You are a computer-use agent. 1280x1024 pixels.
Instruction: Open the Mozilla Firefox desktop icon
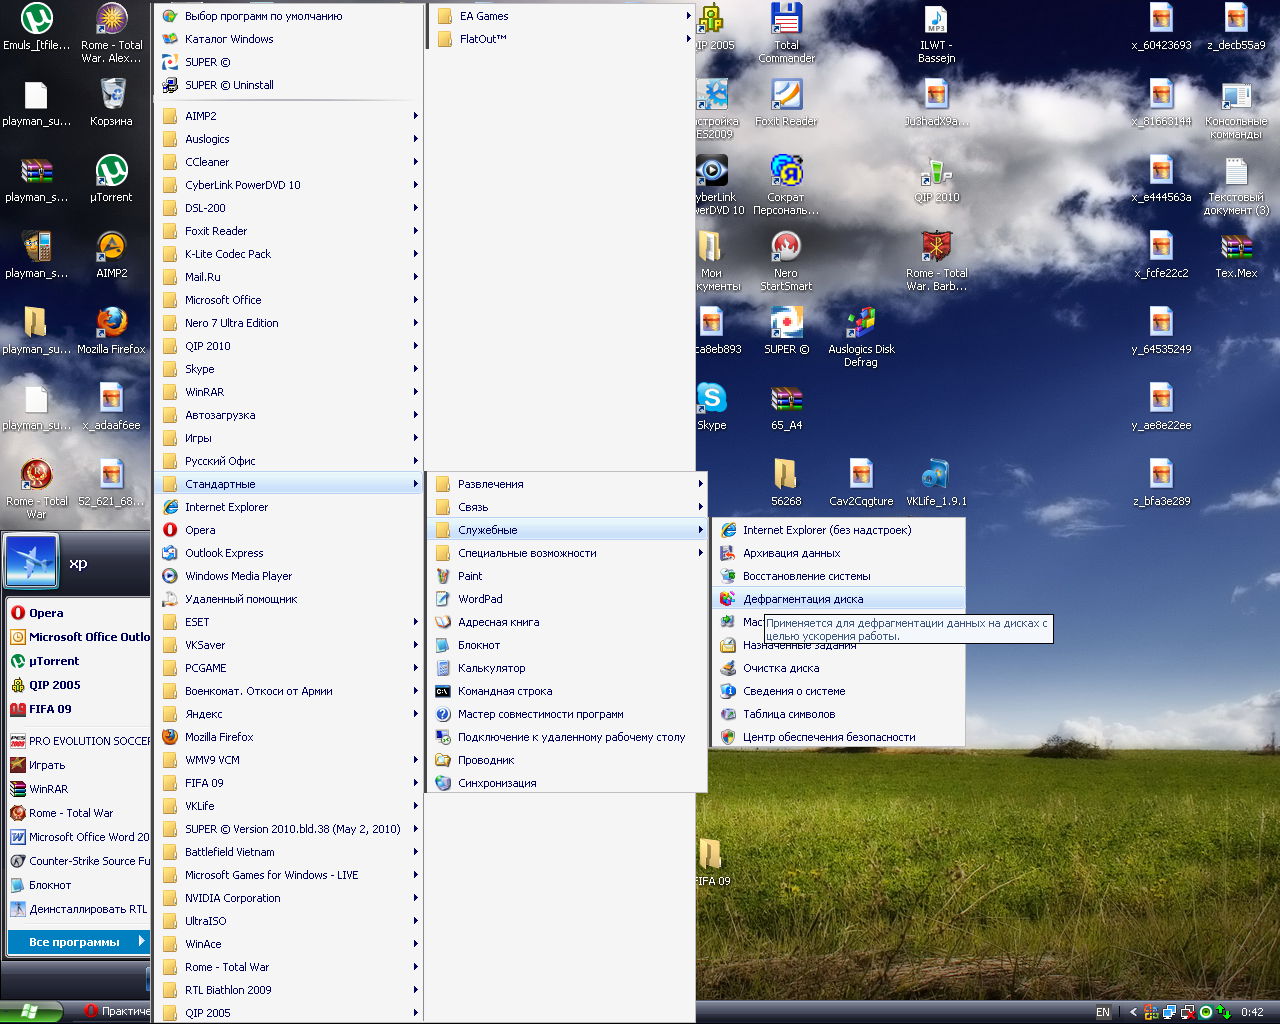(111, 330)
